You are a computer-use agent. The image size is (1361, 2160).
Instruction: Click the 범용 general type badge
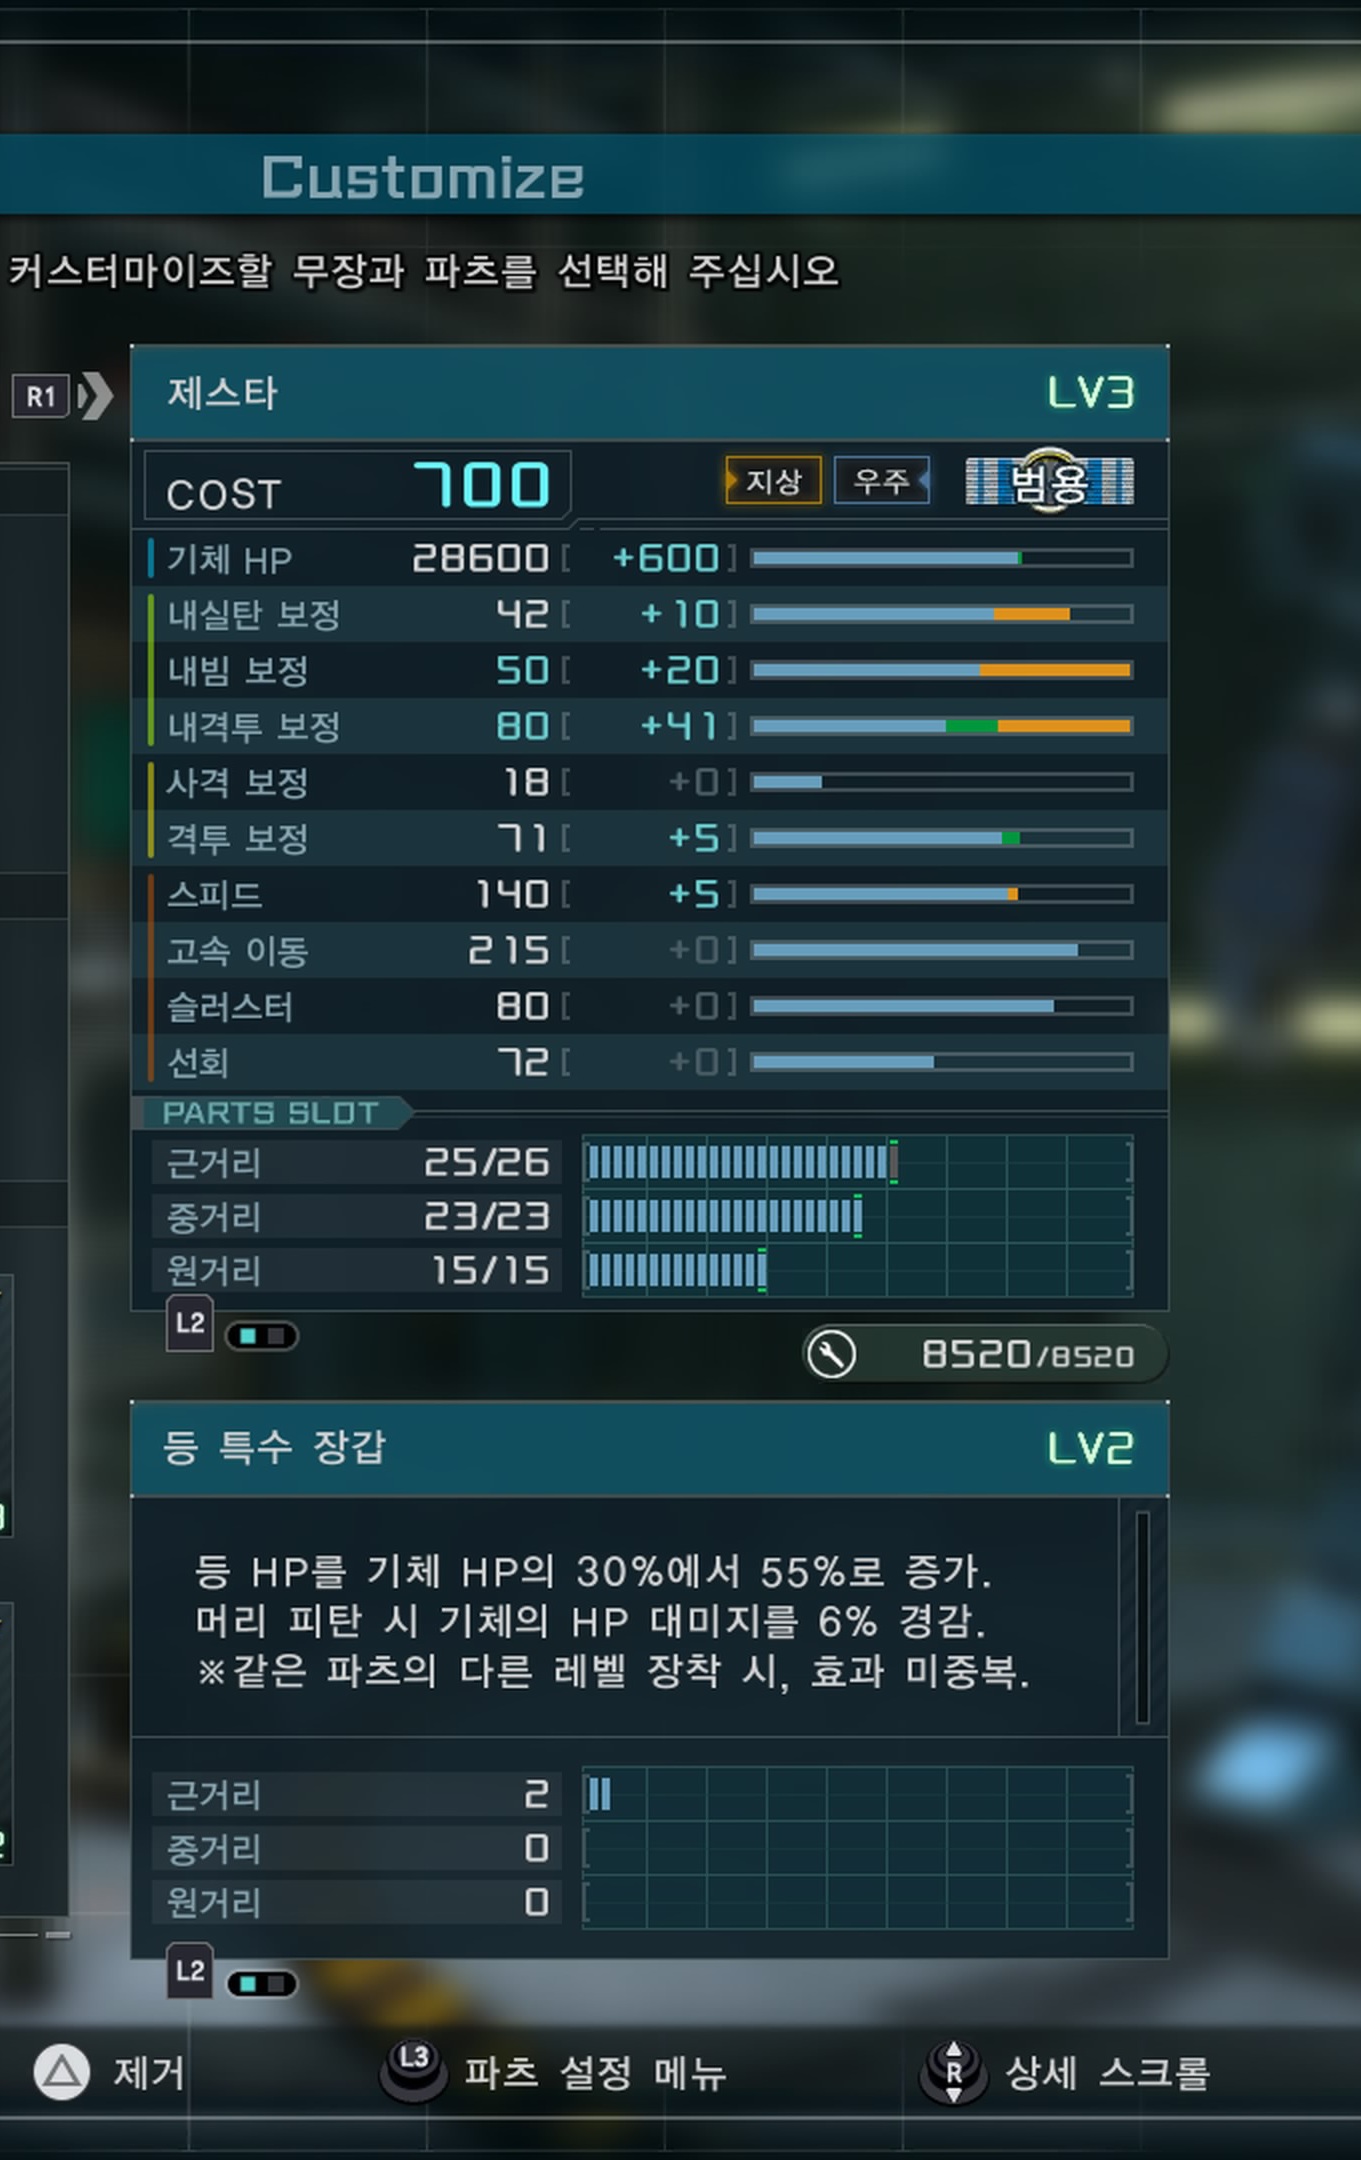pos(1049,482)
